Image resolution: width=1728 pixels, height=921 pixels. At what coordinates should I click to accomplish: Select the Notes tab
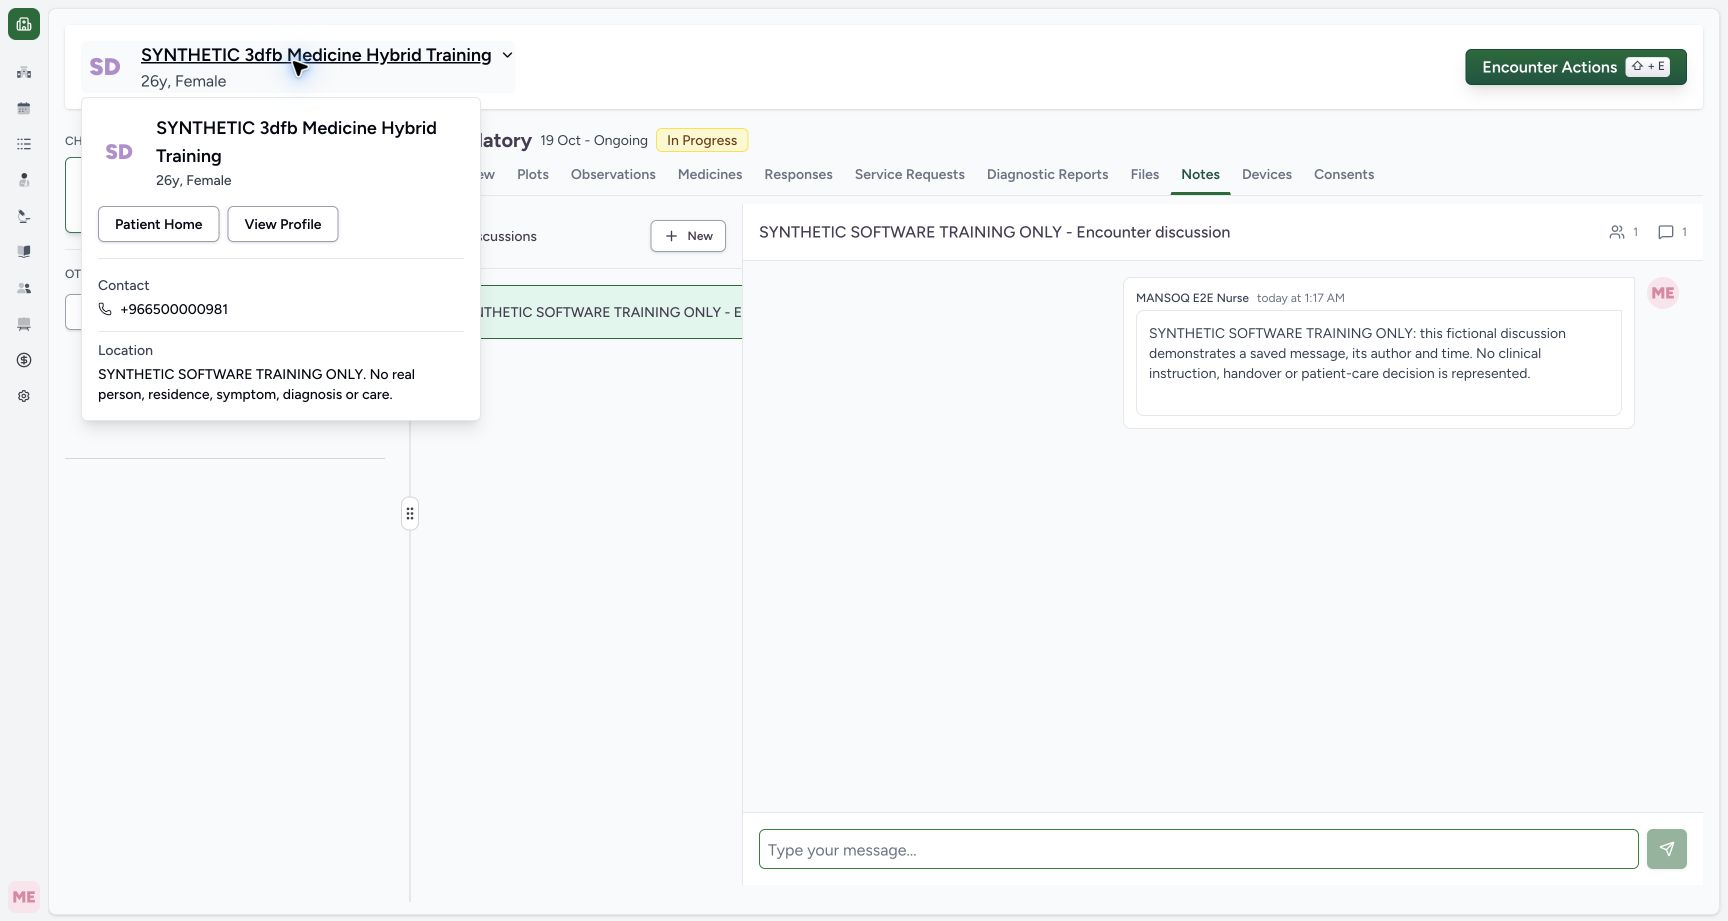[x=1200, y=174]
